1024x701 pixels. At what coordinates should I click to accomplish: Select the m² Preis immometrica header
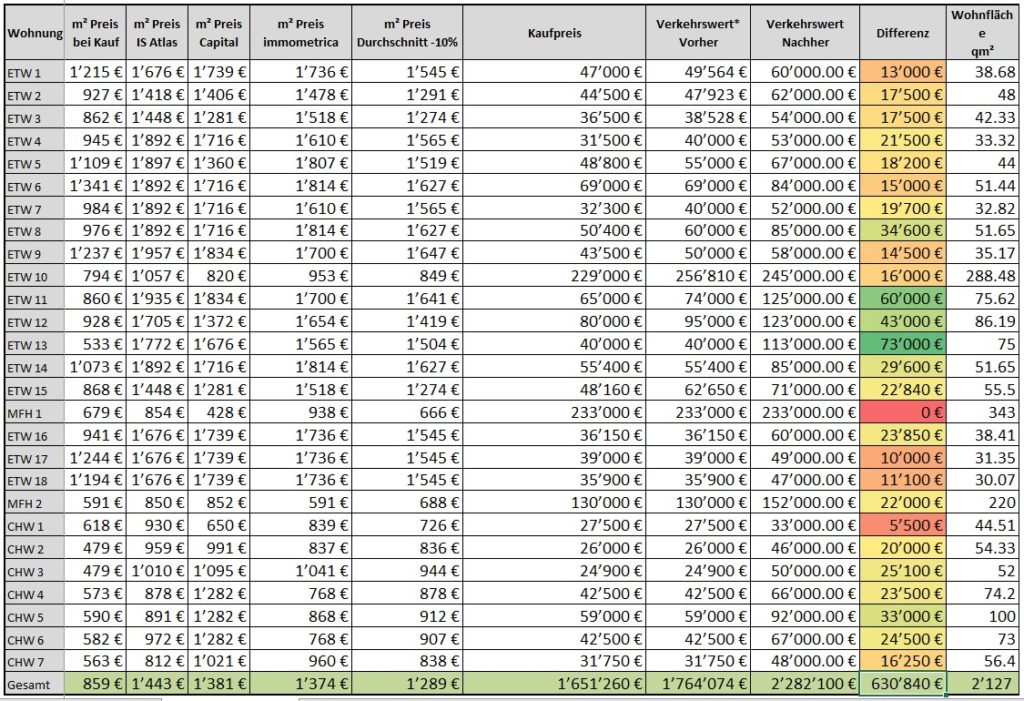tap(300, 33)
